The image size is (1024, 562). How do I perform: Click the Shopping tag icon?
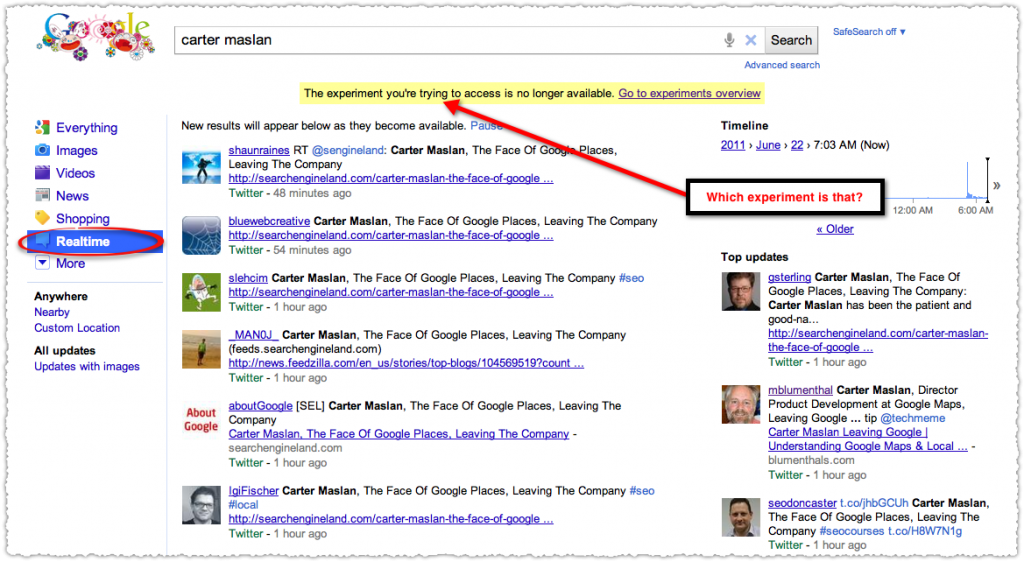point(42,218)
